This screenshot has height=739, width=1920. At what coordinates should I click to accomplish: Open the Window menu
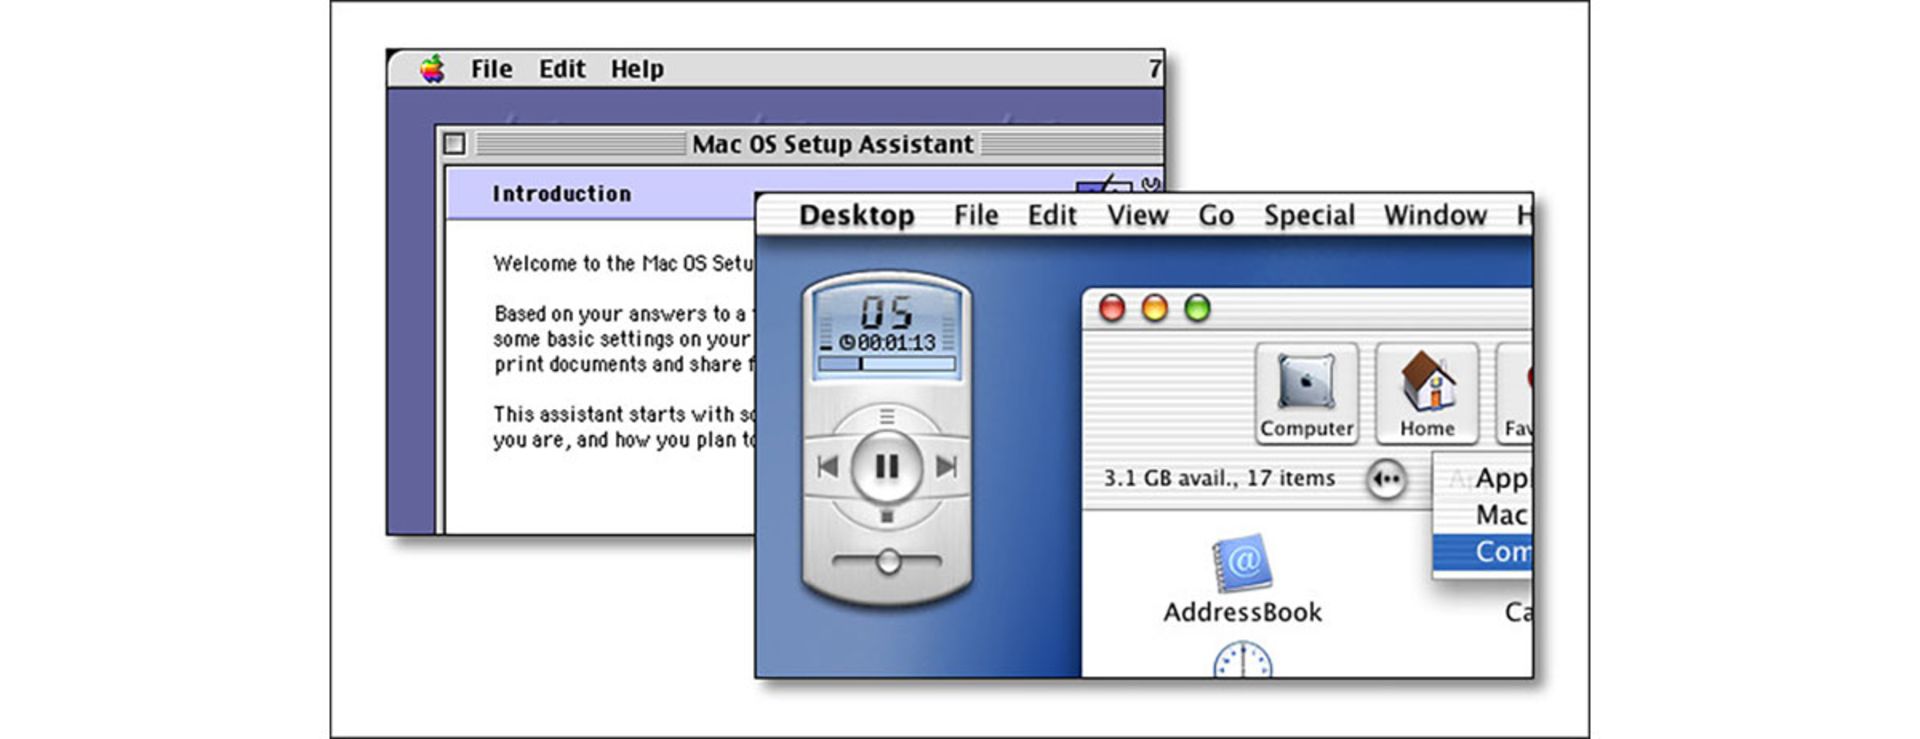[x=1435, y=216]
